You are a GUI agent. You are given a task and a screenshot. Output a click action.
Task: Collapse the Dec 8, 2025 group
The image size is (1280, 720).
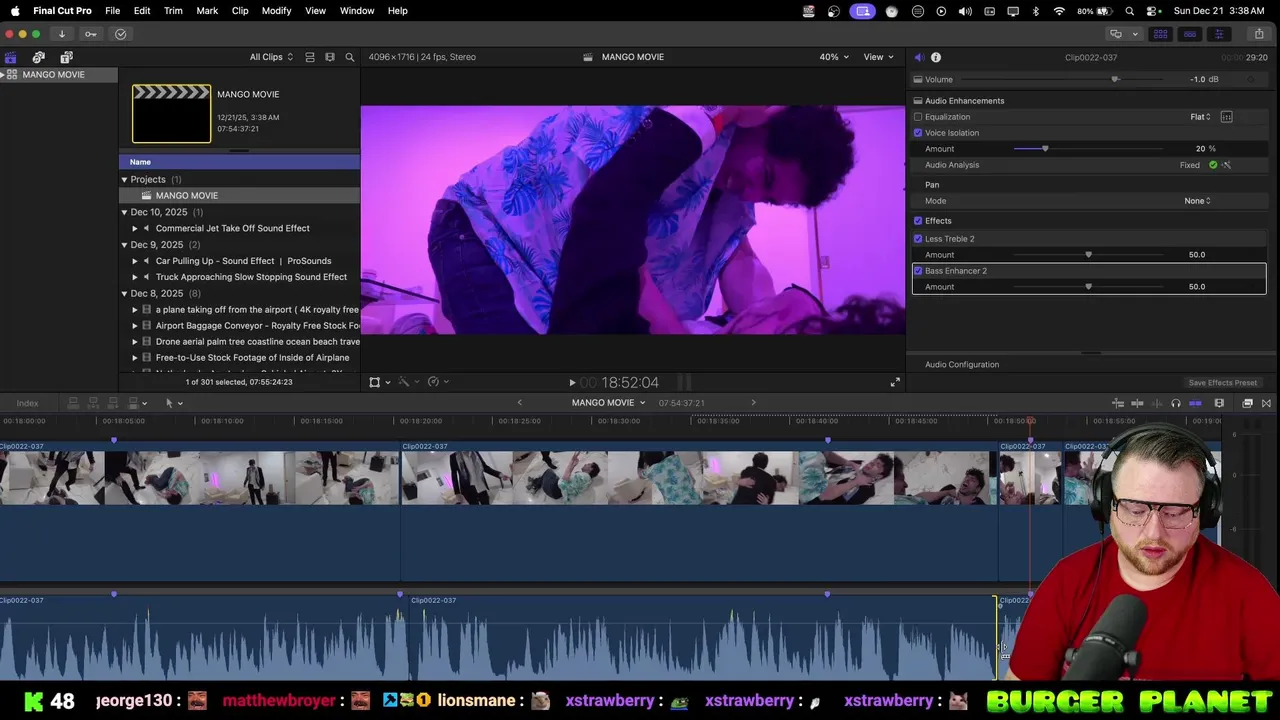tap(125, 294)
